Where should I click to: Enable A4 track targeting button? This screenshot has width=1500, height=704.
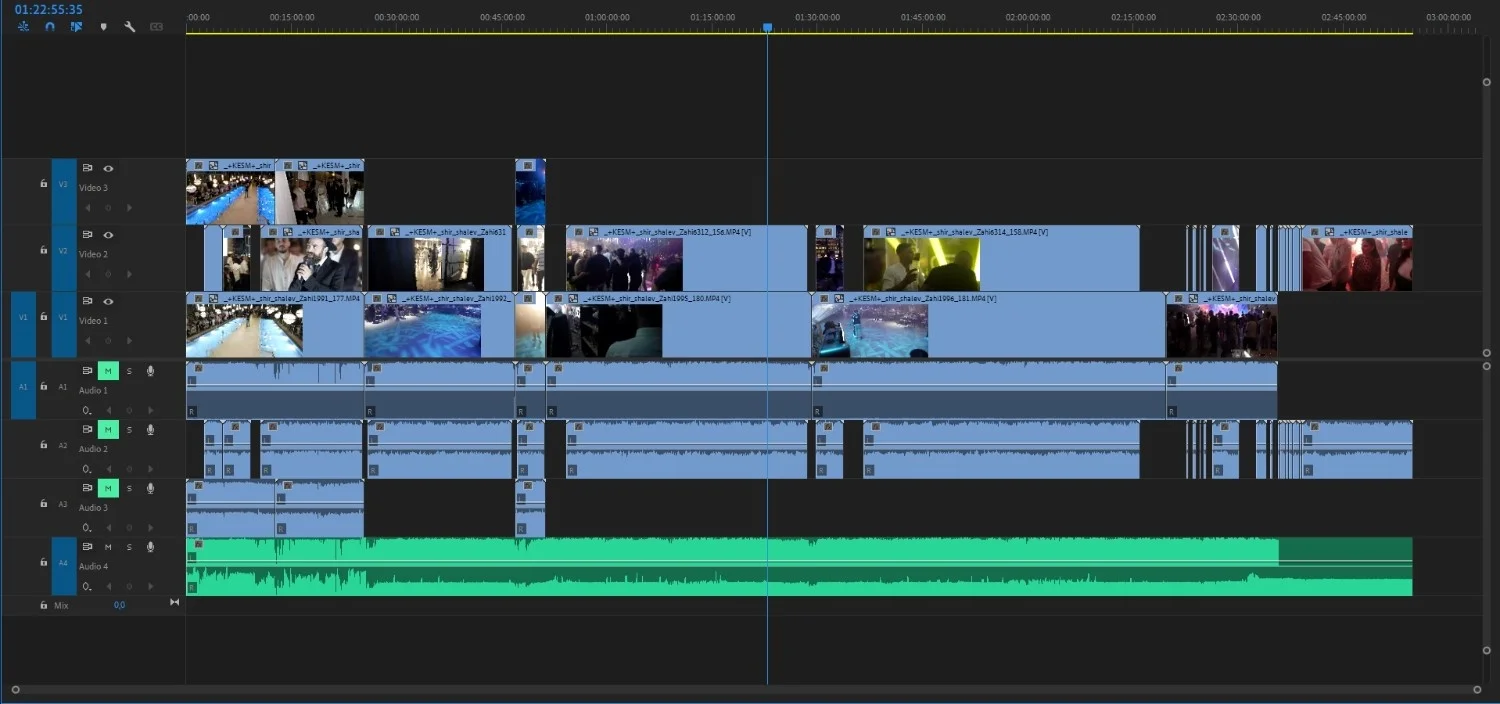point(63,564)
